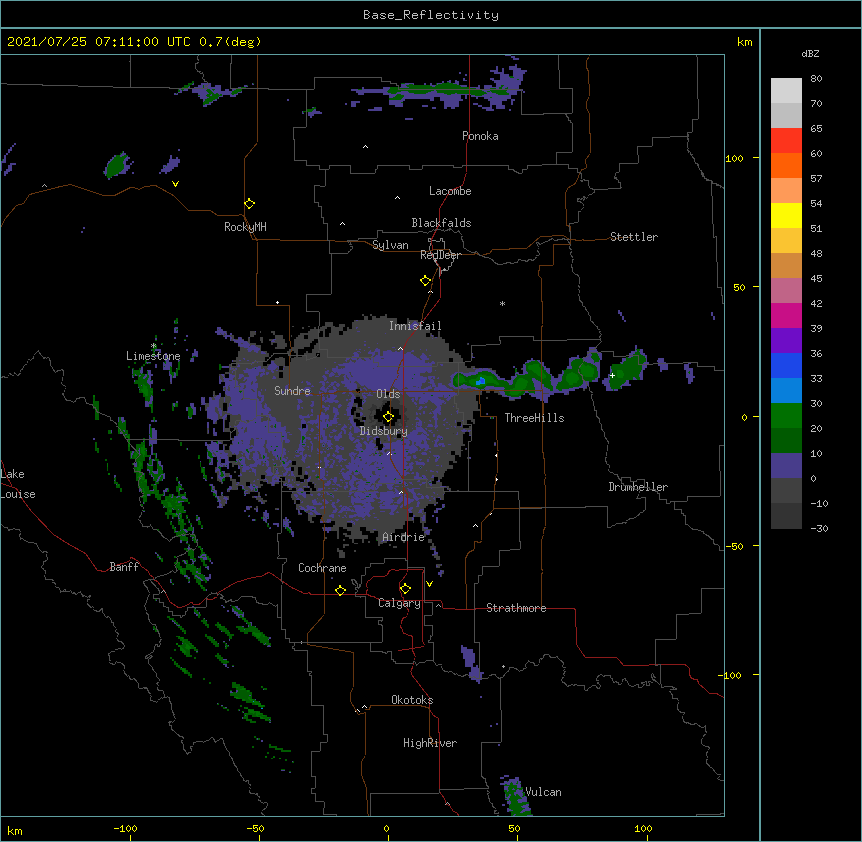Click the HighRiver city label
Screen dimensions: 862x842
[430, 743]
